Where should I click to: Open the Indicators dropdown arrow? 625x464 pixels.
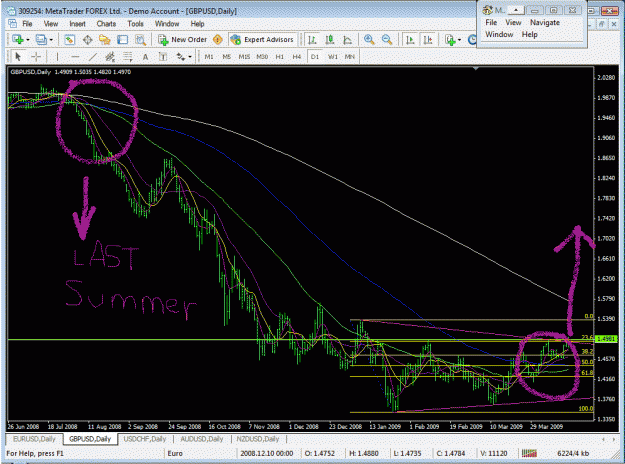tap(460, 40)
